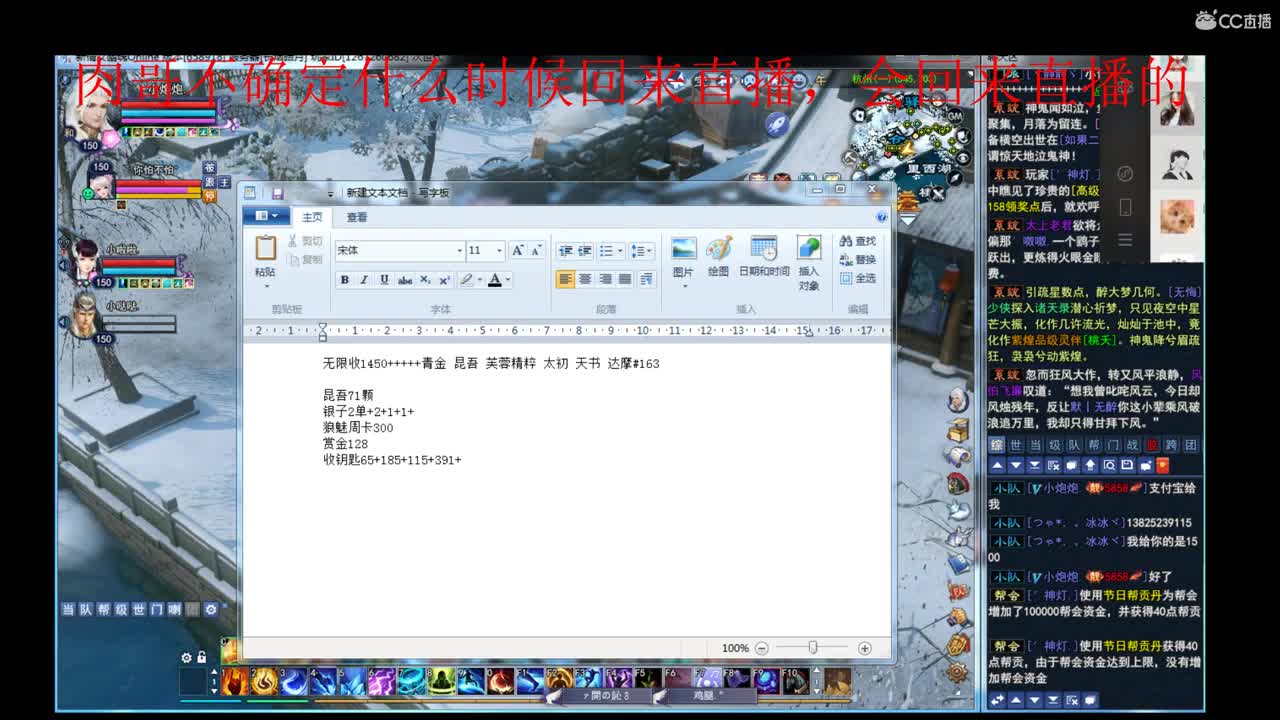Click the zoom out minus button
1280x720 pixels.
(x=762, y=648)
